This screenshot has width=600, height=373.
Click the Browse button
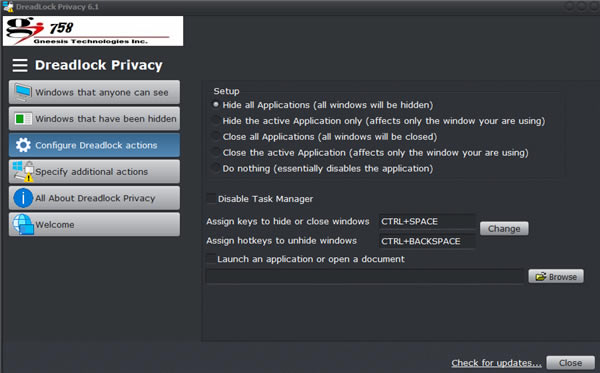coord(556,277)
